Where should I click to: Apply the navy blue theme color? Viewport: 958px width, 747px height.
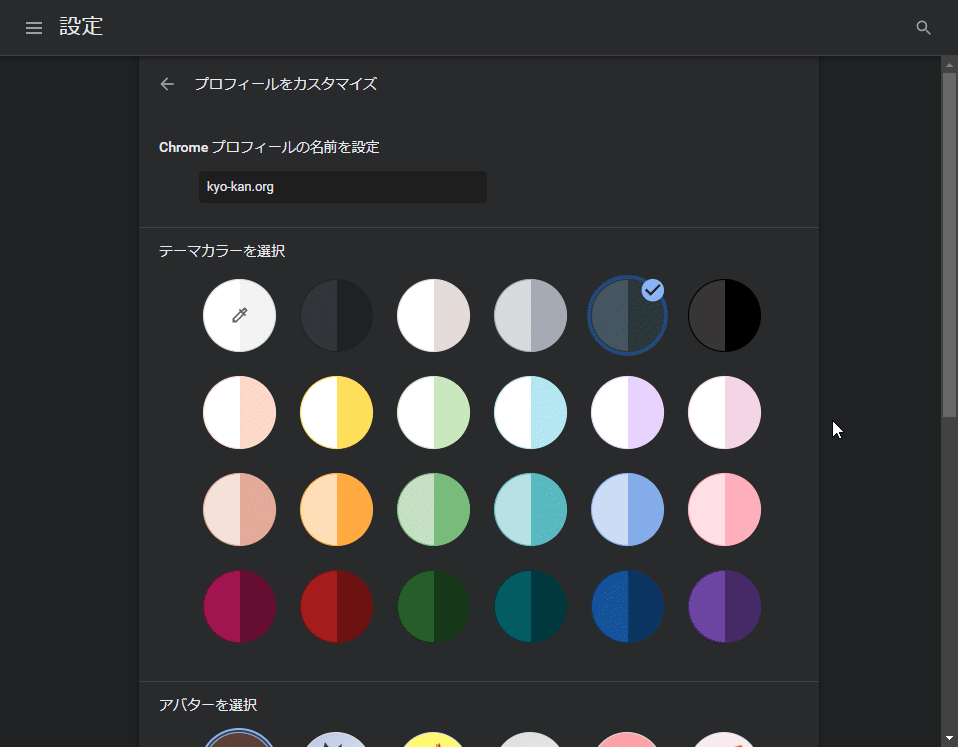pyautogui.click(x=627, y=607)
